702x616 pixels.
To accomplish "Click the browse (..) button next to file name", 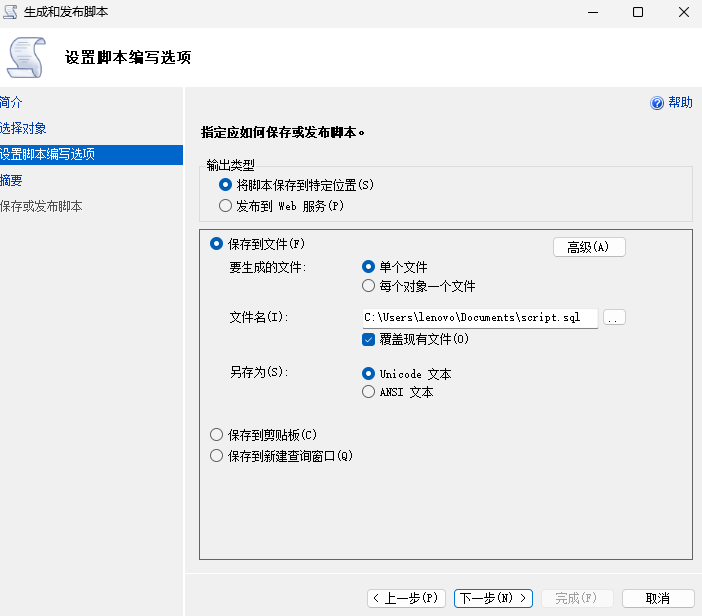I will pos(614,317).
